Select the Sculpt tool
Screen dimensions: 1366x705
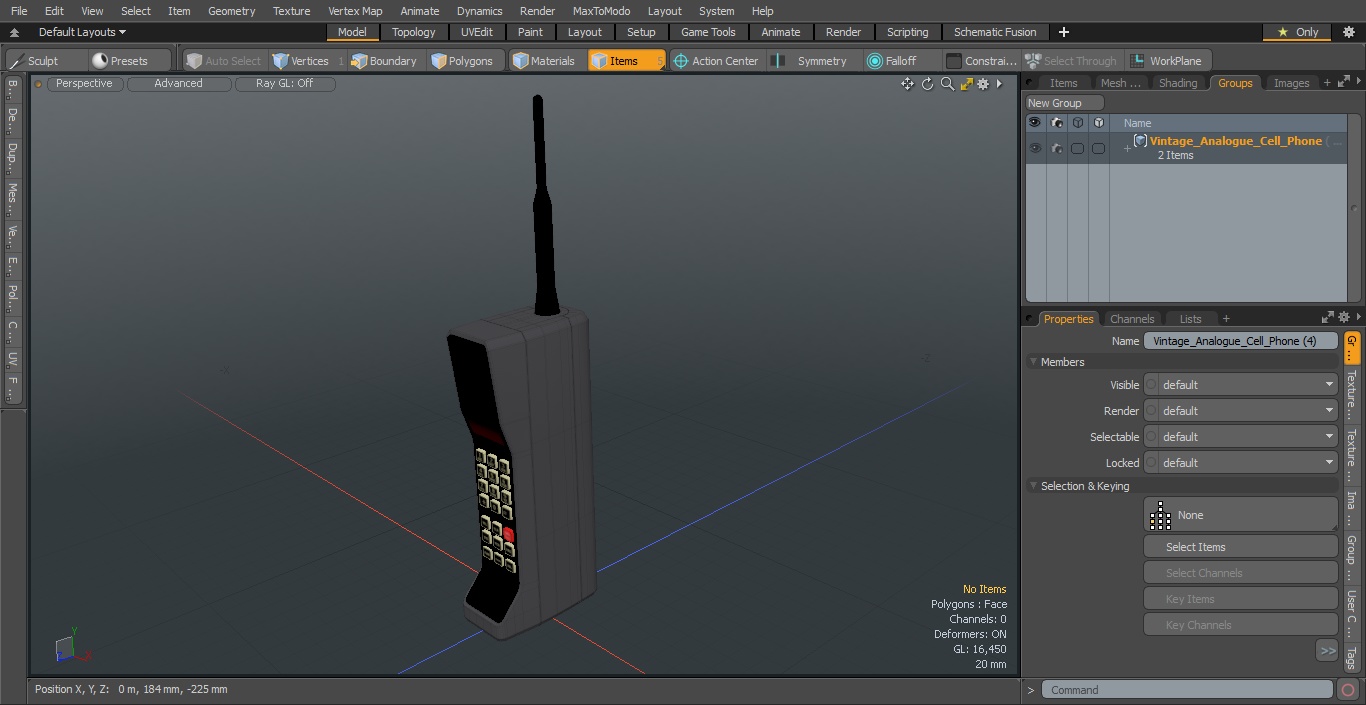[36, 61]
